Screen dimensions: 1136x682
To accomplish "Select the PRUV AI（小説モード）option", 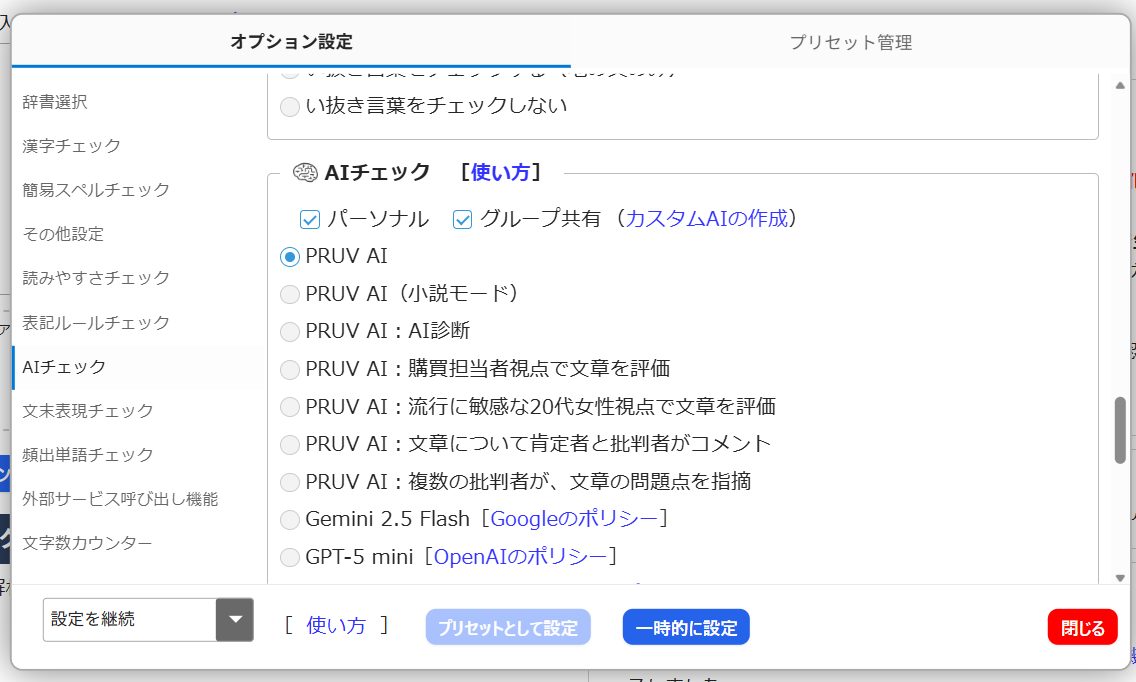I will [290, 293].
